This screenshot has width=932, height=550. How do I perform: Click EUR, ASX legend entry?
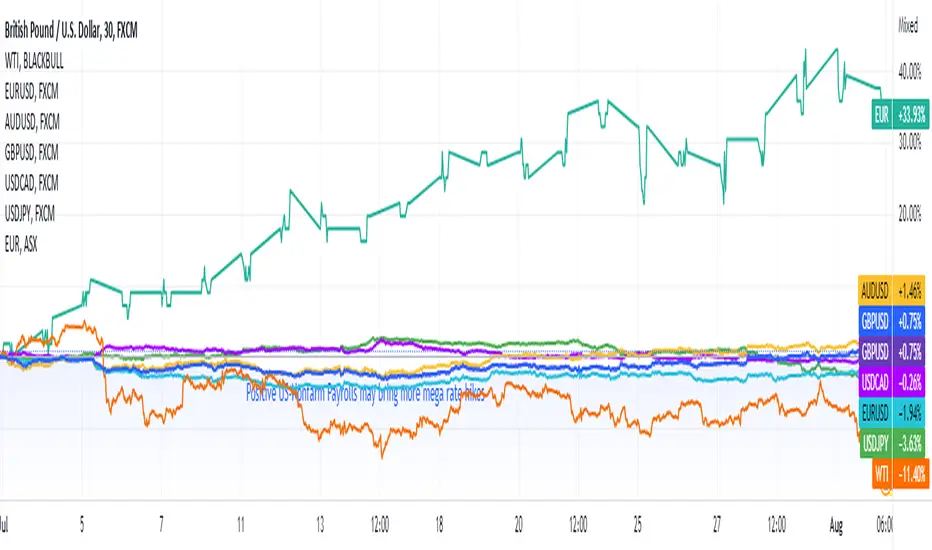tap(21, 244)
